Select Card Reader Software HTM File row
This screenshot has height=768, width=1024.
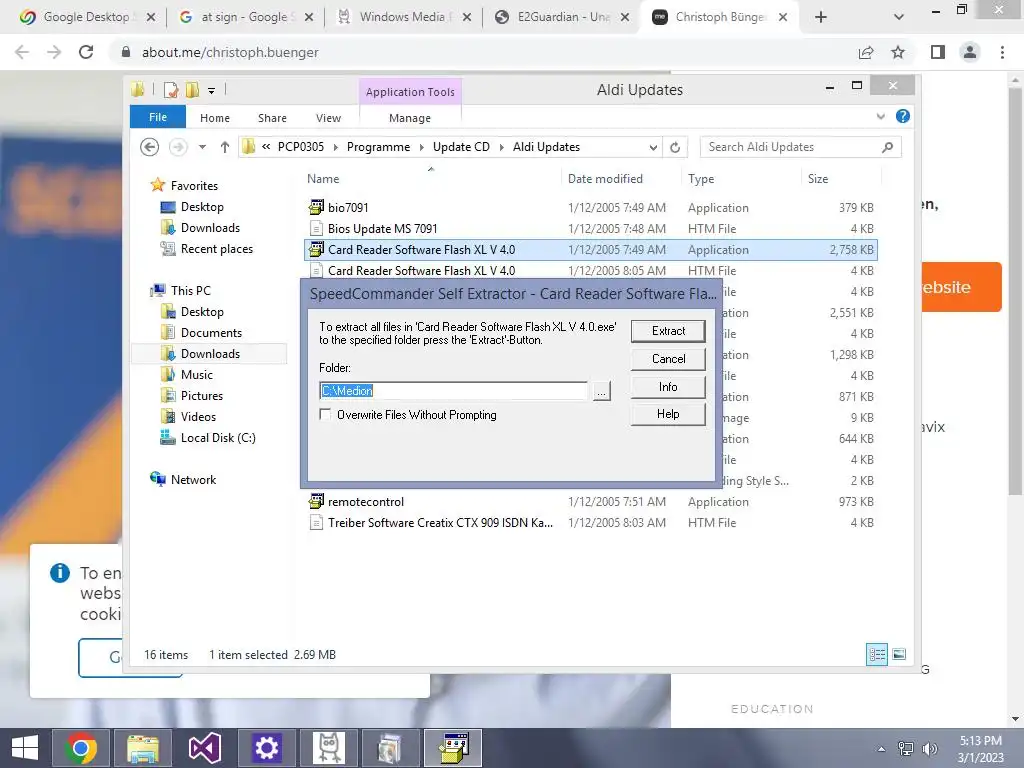tap(590, 270)
